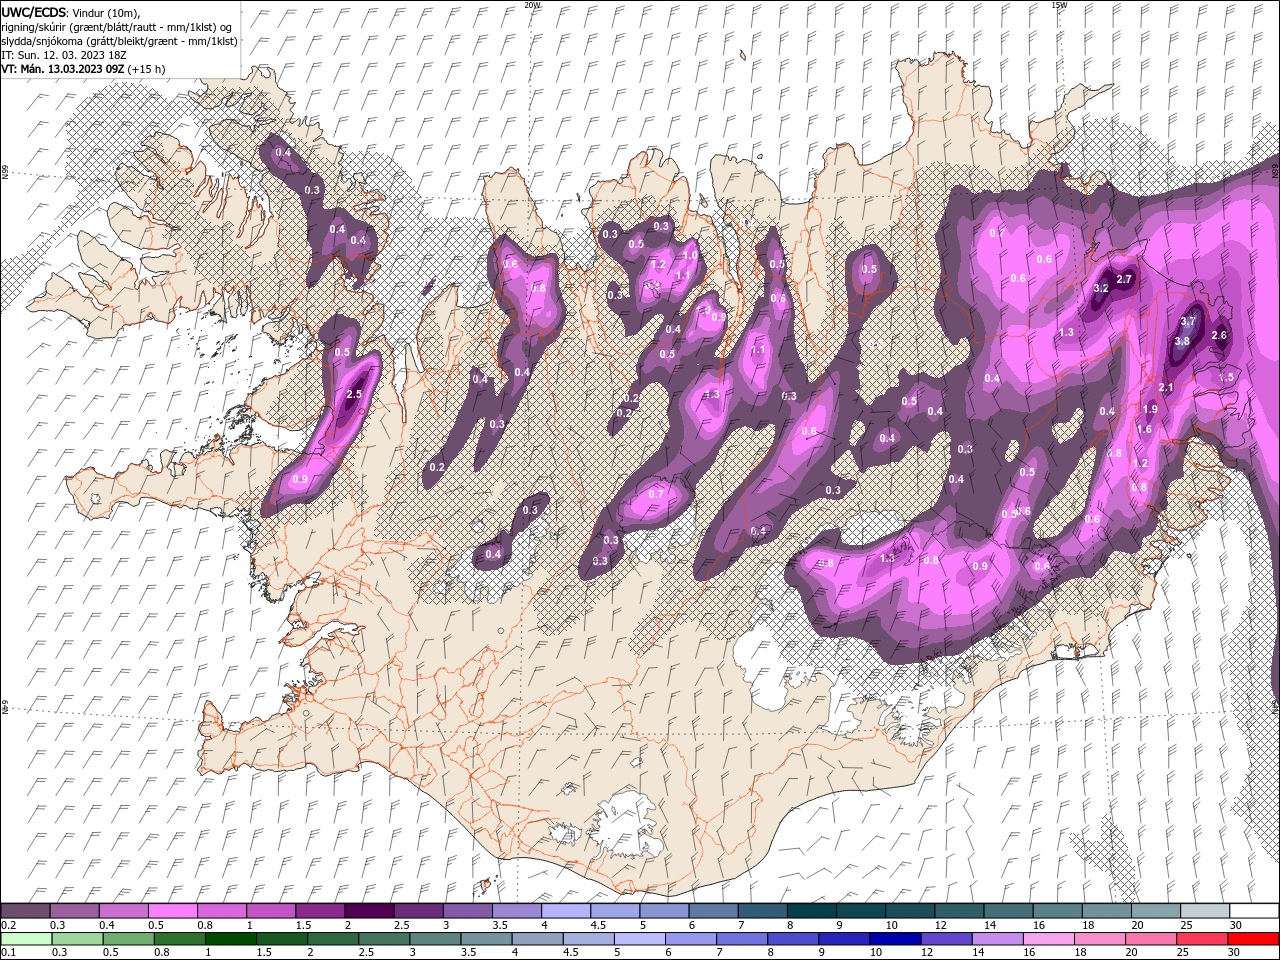Click the 'UWC/ECDS: Vindur (10m),' title line

pos(71,12)
